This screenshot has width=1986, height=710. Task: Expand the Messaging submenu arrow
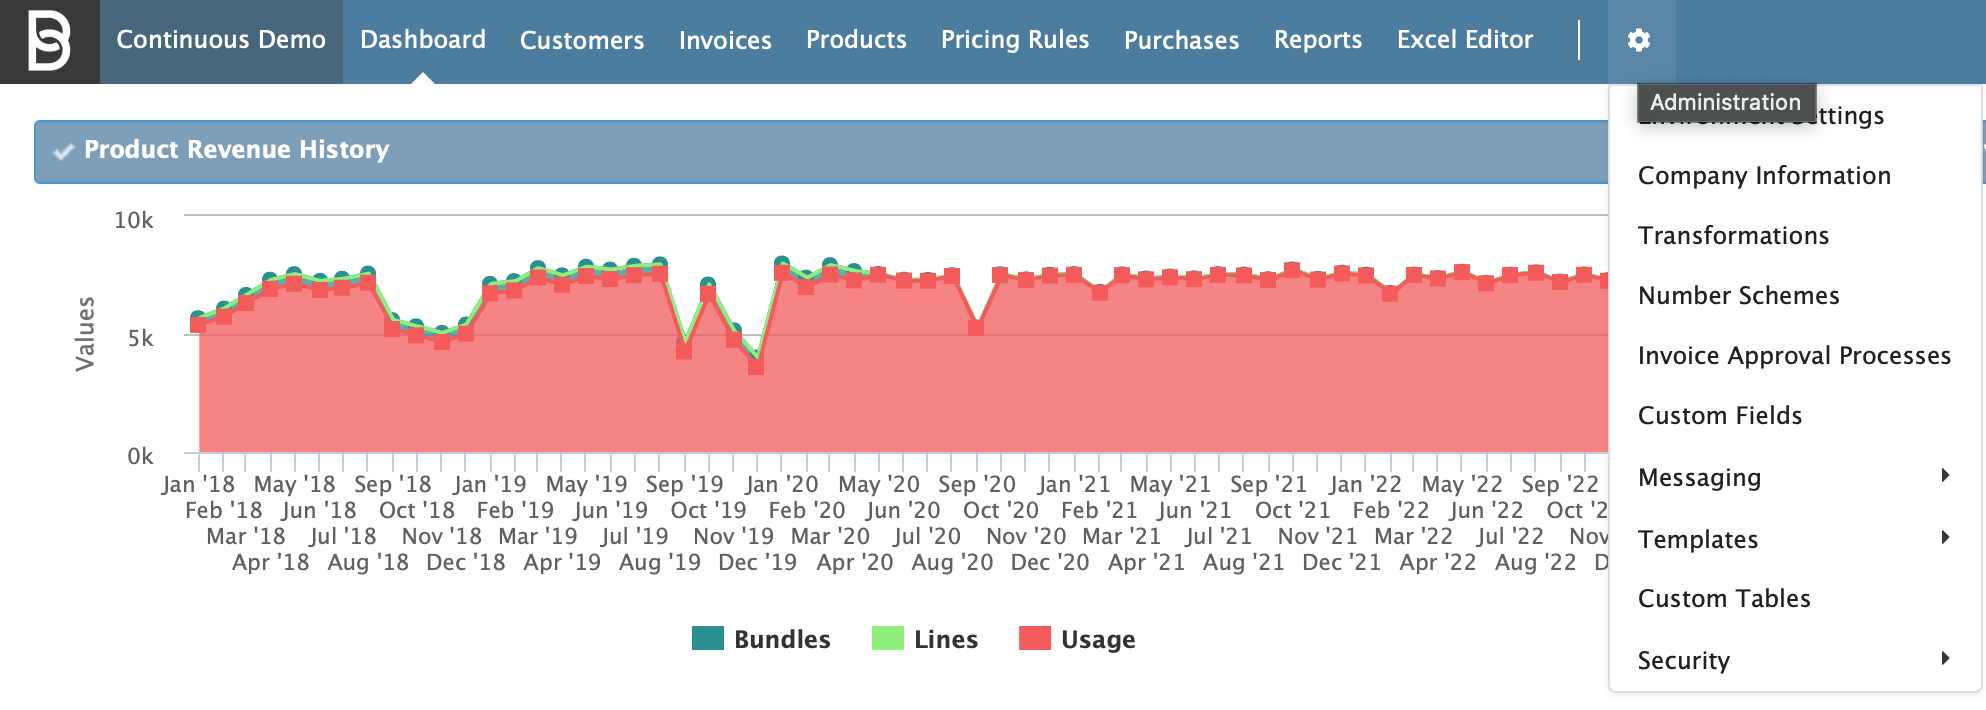(1944, 476)
